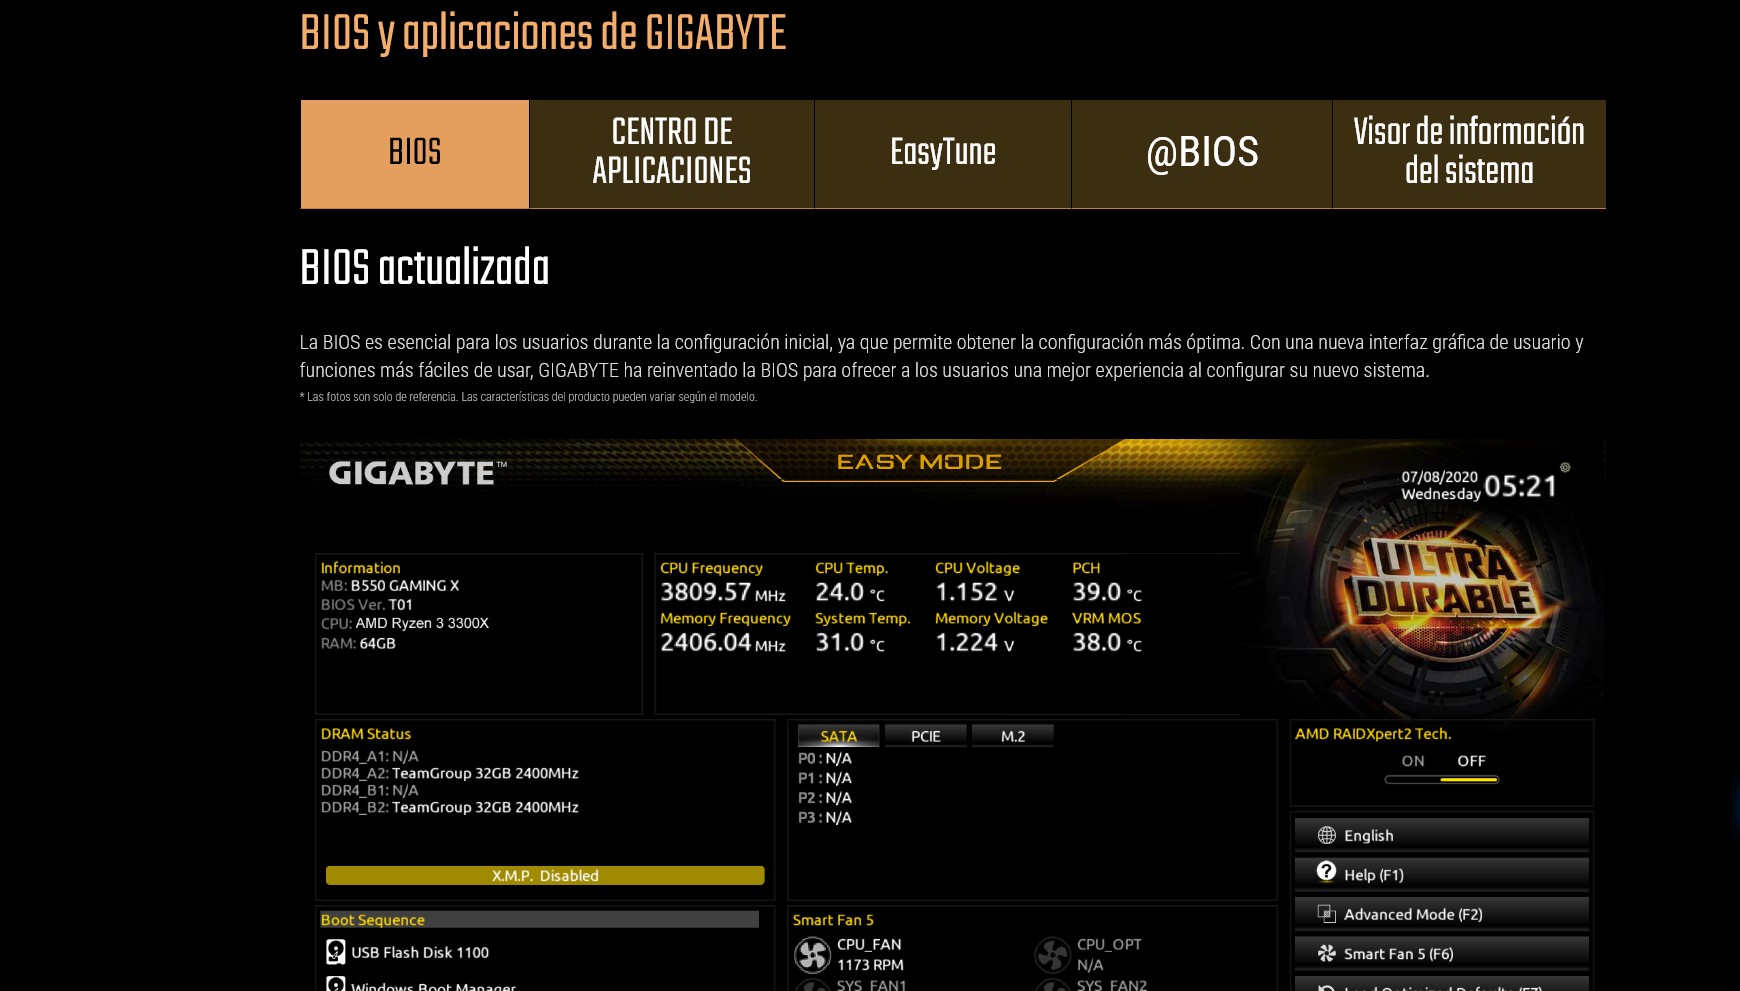
Task: Click the Advanced Mode icon
Action: (x=1327, y=914)
